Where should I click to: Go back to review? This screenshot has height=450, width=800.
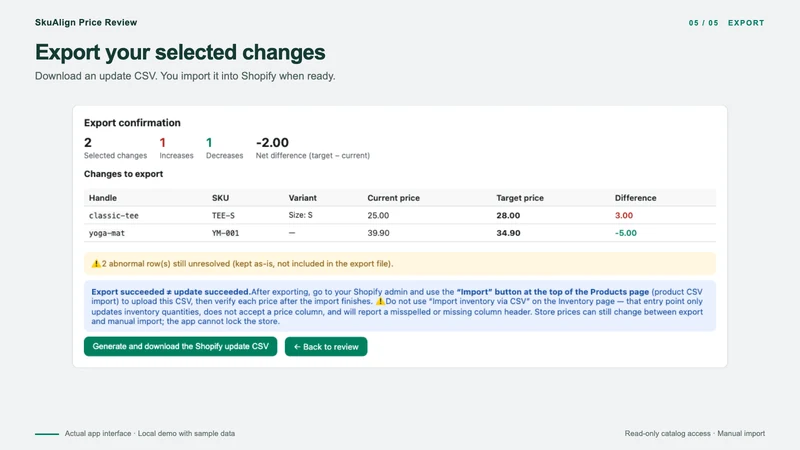tap(326, 346)
